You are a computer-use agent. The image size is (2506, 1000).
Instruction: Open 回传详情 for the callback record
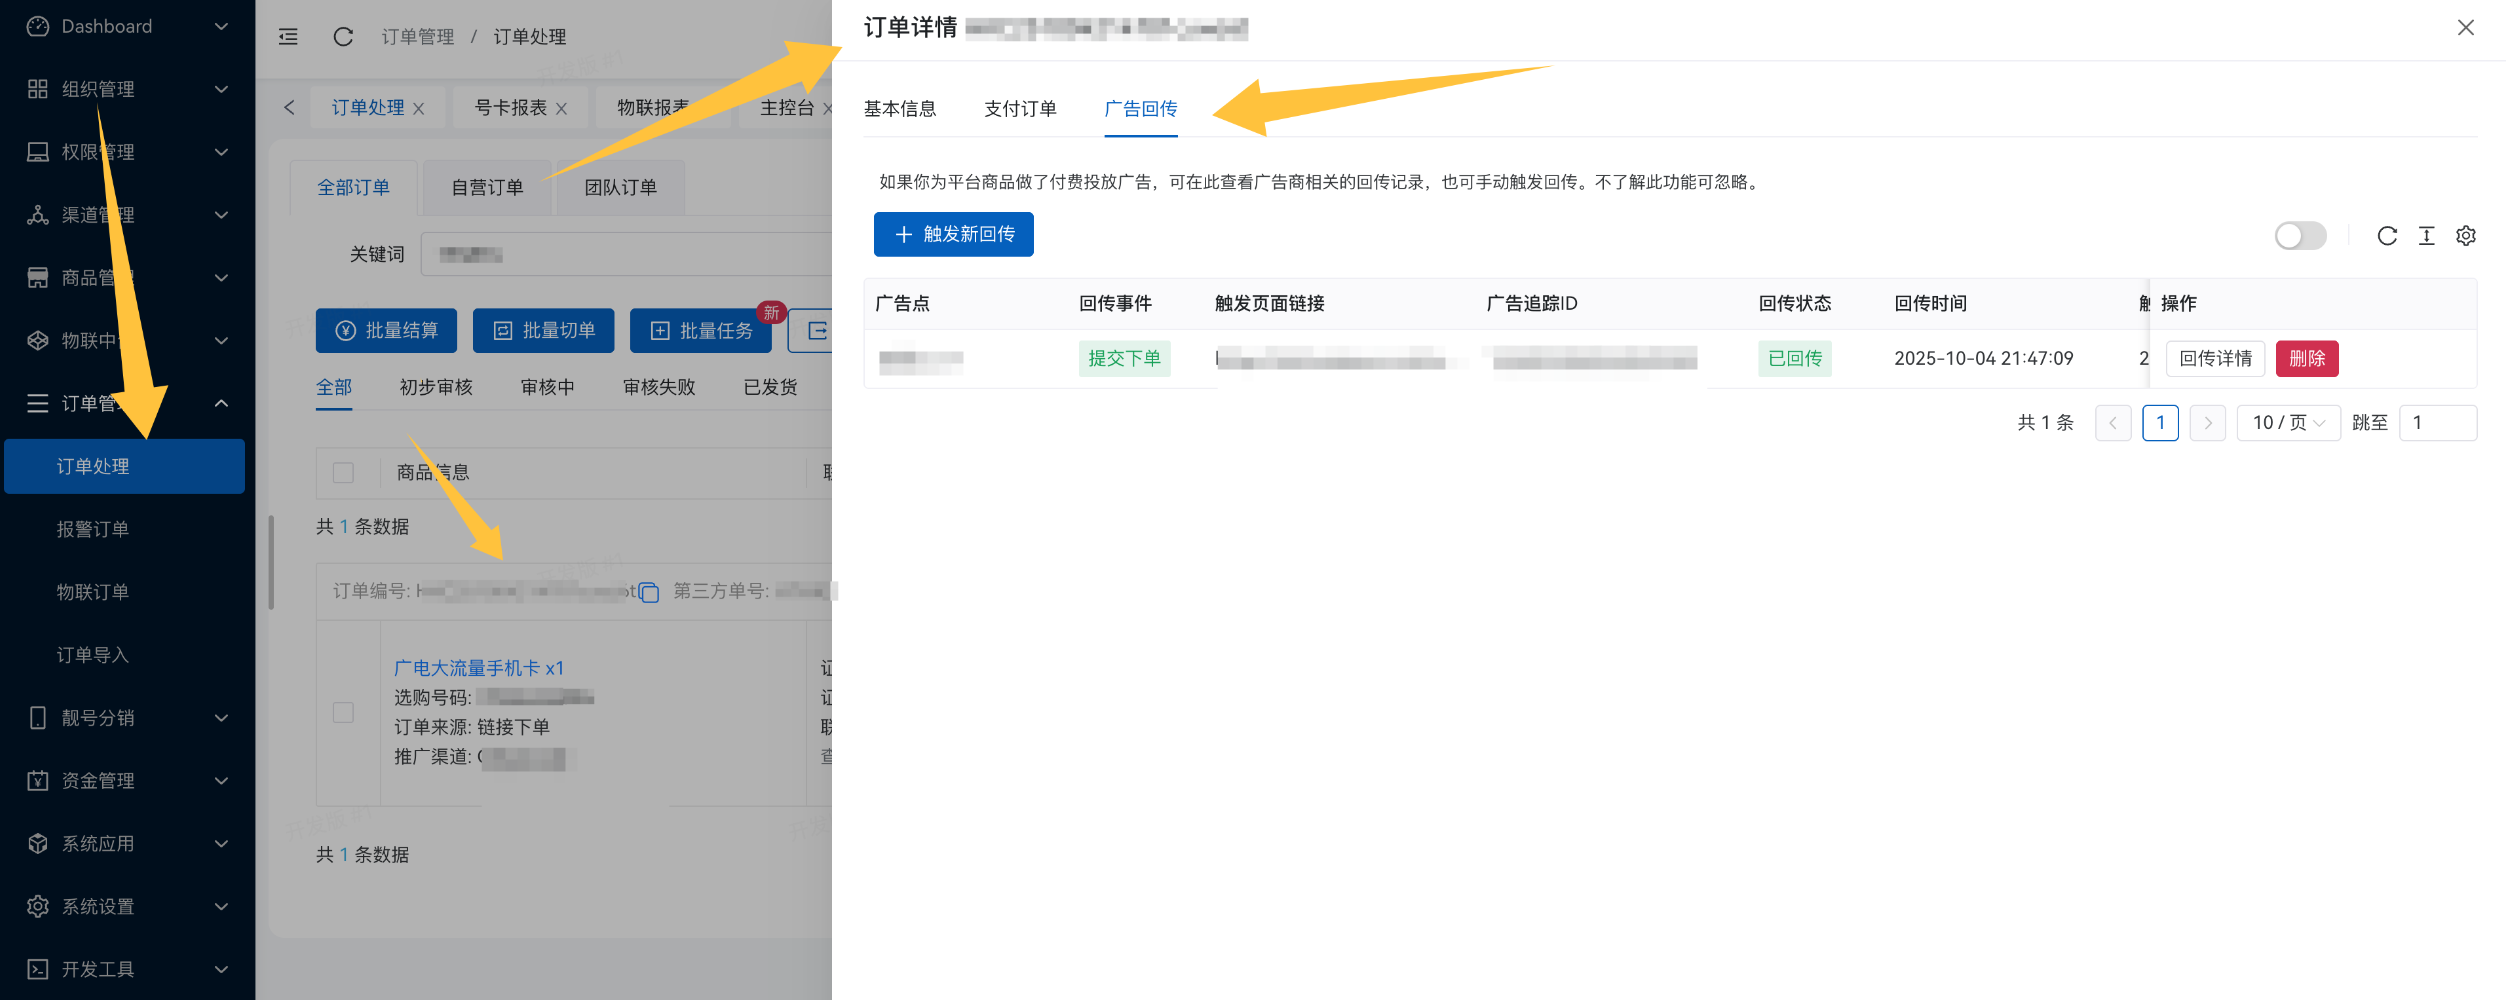2215,358
